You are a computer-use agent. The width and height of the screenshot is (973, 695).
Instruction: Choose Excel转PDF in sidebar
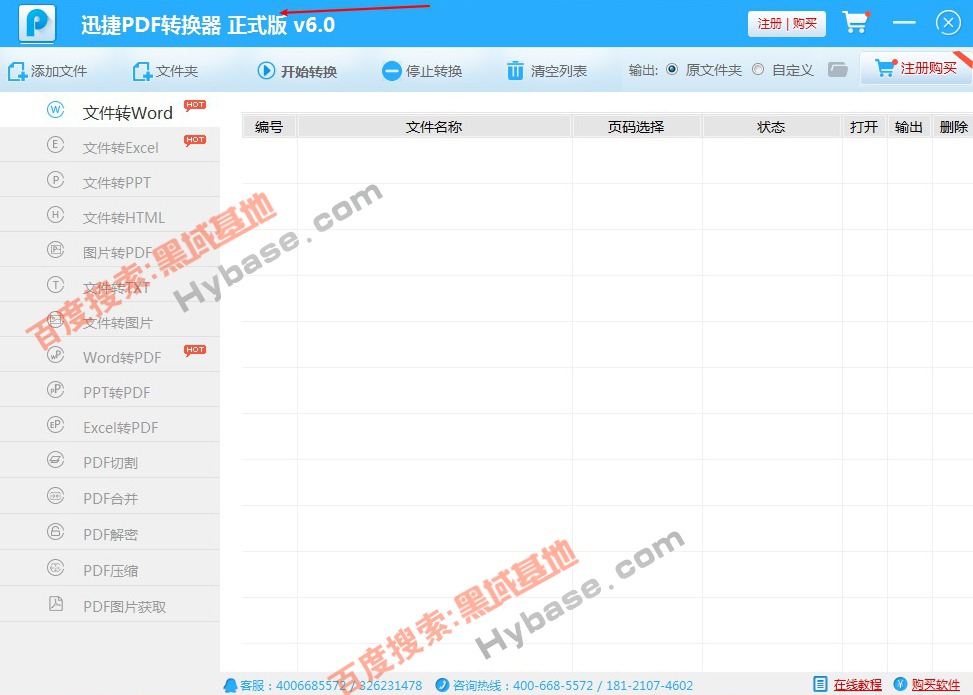[x=110, y=425]
